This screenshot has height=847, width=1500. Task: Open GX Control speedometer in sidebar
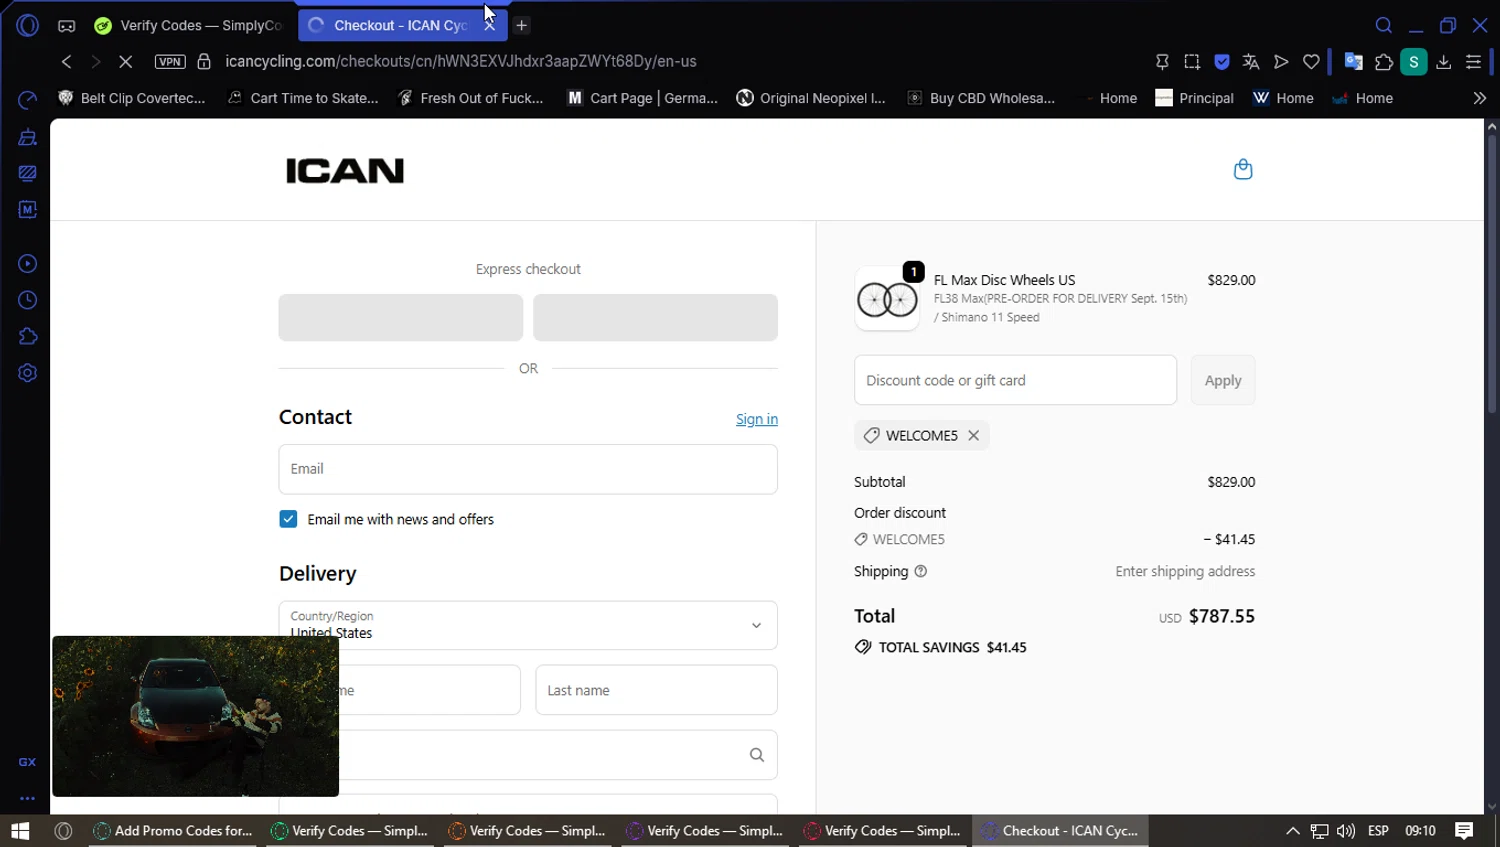(x=27, y=100)
